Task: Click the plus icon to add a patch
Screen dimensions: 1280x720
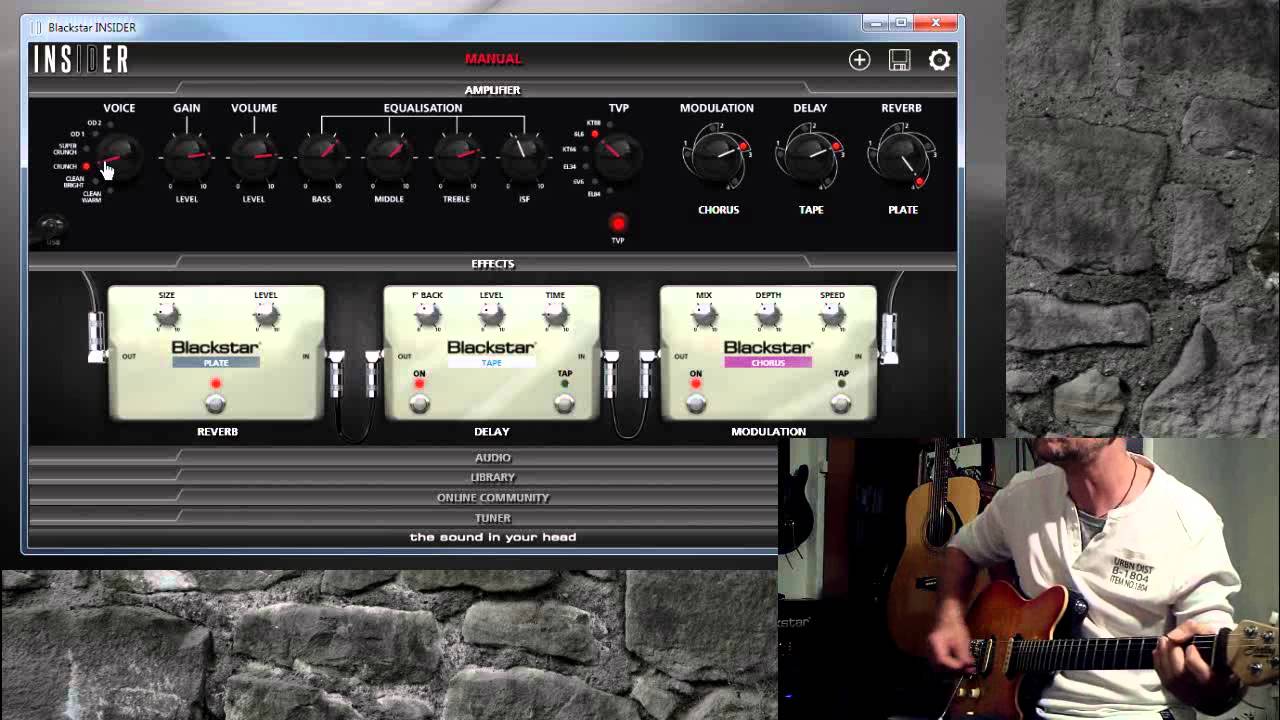Action: click(x=859, y=60)
